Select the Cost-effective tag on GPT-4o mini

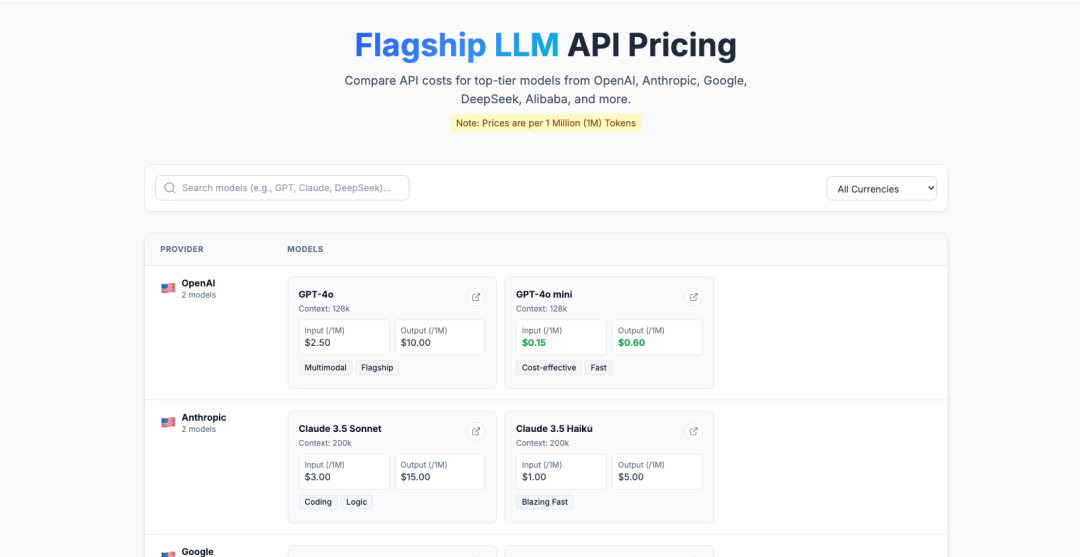[549, 368]
